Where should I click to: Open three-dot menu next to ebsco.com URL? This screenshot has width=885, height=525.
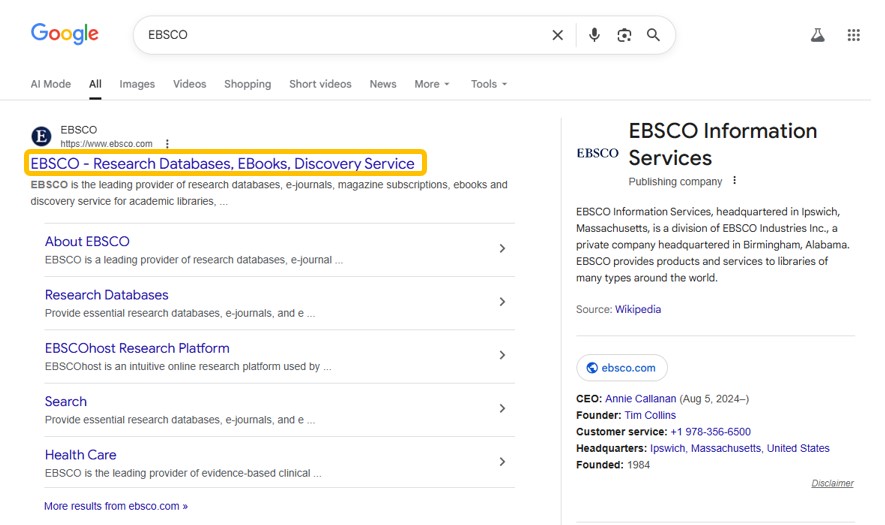click(167, 144)
